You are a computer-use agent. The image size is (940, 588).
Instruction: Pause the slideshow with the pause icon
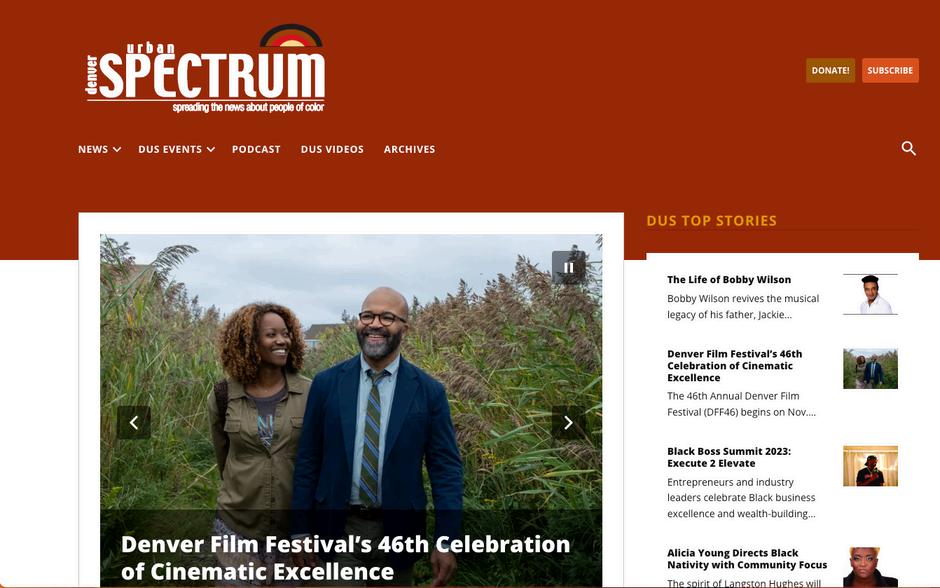tap(568, 267)
